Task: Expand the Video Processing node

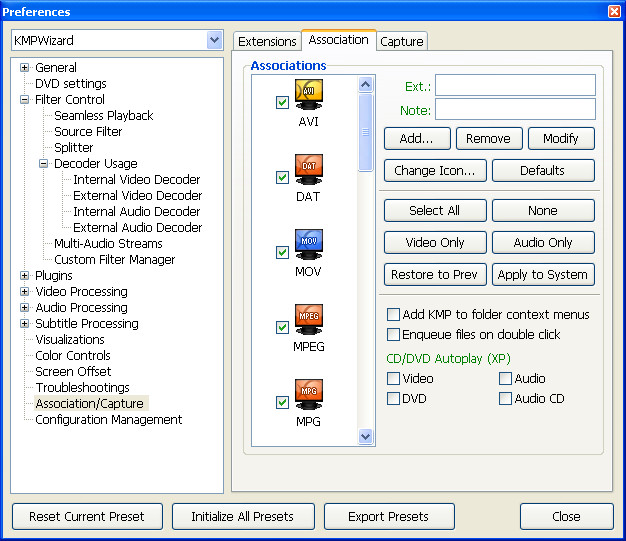Action: click(24, 291)
